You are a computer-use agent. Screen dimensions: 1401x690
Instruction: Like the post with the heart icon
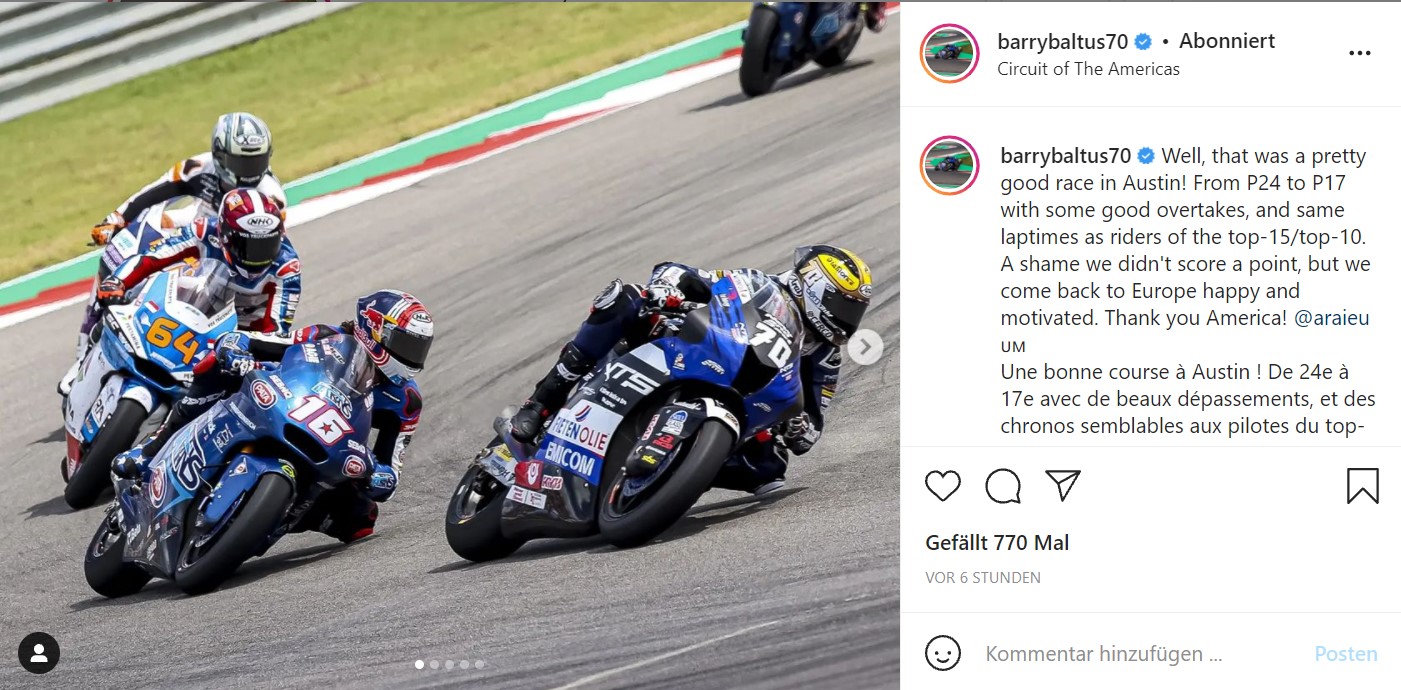(943, 486)
